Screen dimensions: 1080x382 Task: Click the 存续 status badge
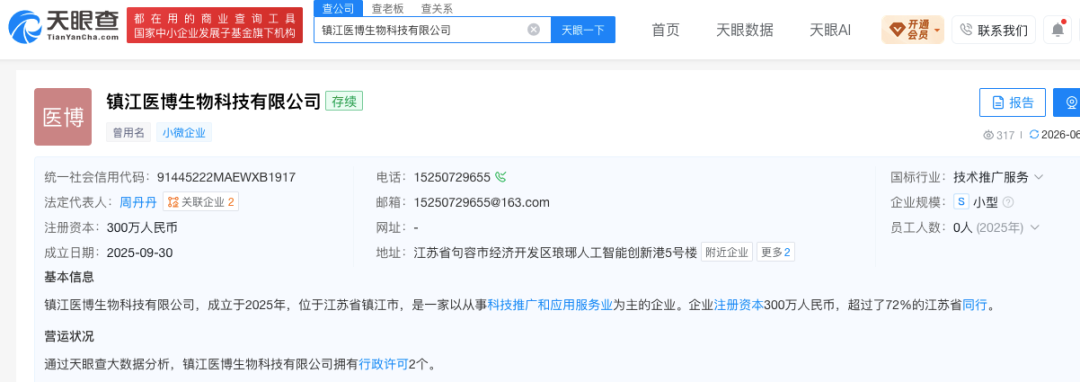click(x=344, y=101)
